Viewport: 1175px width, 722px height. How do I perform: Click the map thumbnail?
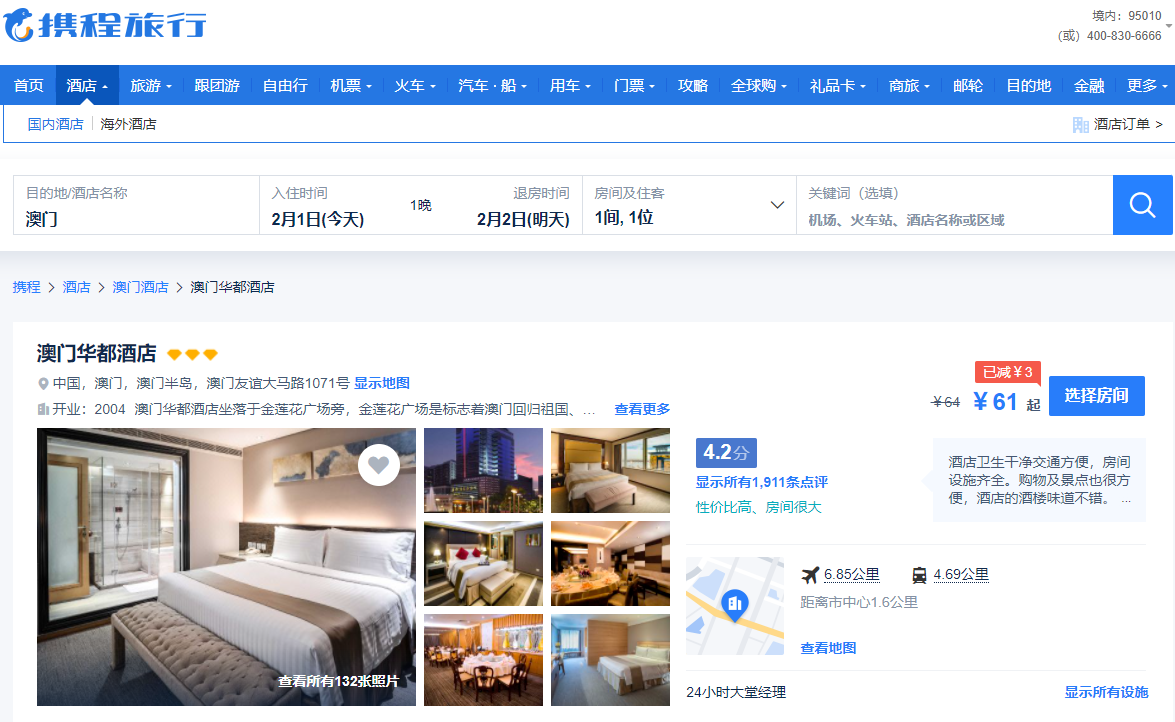click(x=735, y=606)
